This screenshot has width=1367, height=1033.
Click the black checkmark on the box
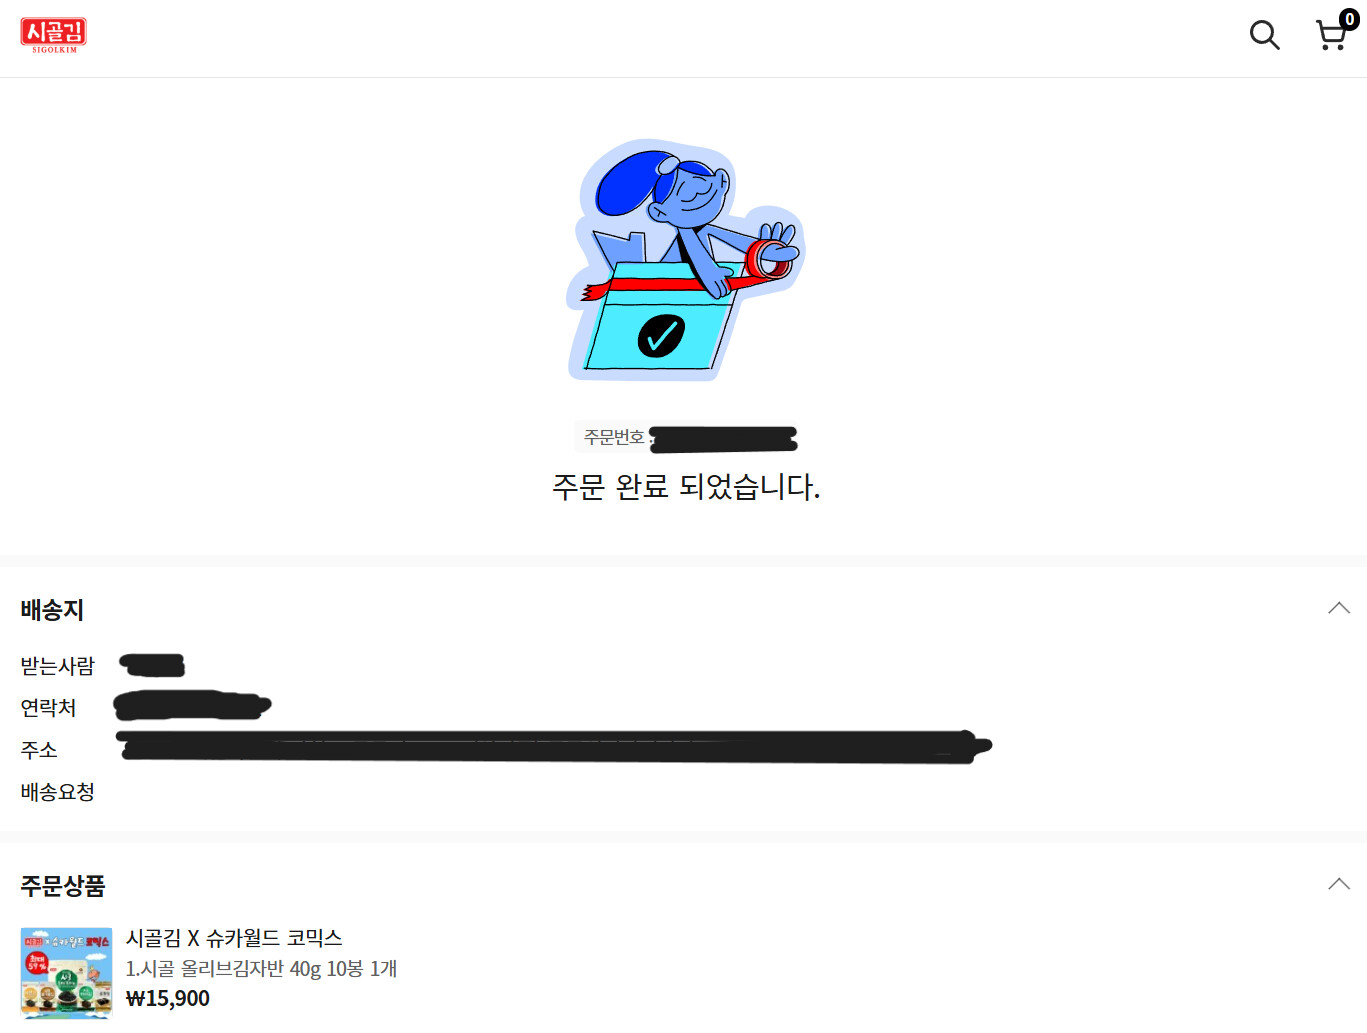point(661,336)
